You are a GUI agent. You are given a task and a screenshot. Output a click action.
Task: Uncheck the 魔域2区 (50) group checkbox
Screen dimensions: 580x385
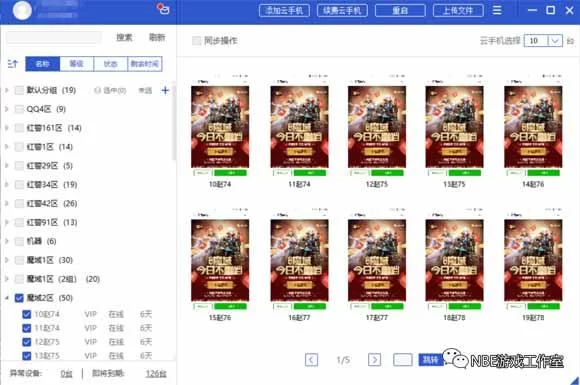(x=19, y=298)
